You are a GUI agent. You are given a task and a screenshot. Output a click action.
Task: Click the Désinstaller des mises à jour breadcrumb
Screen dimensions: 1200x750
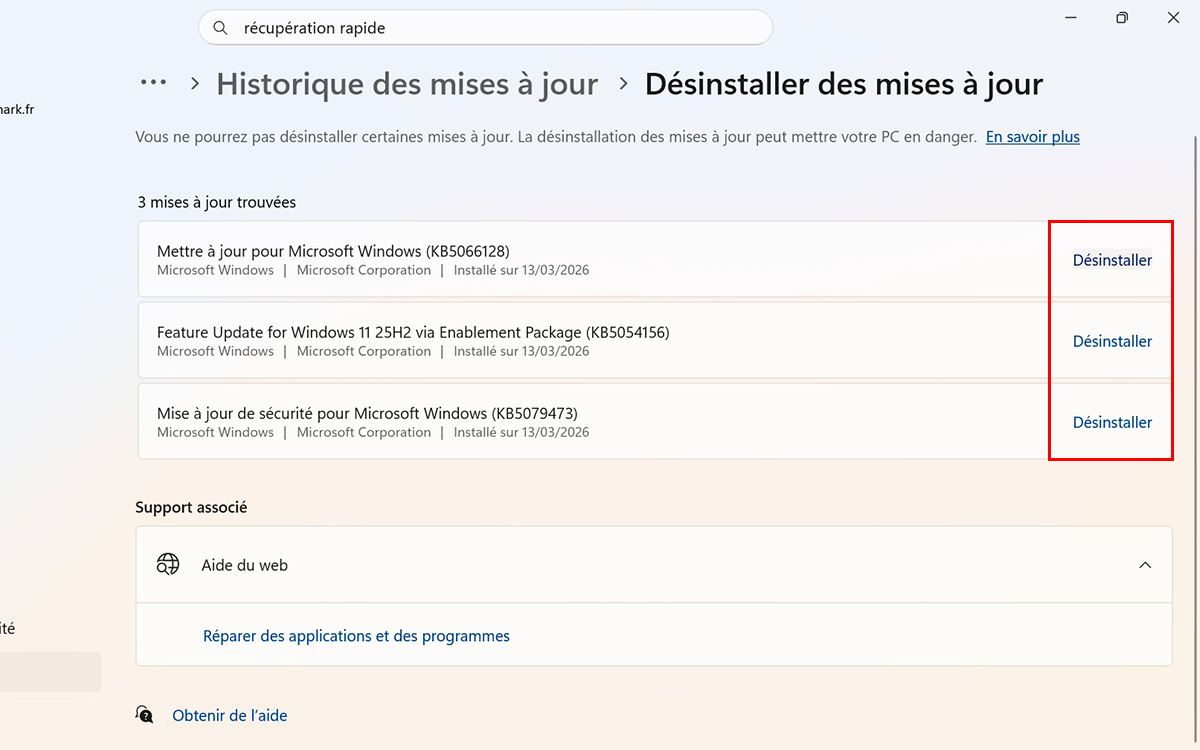click(845, 84)
